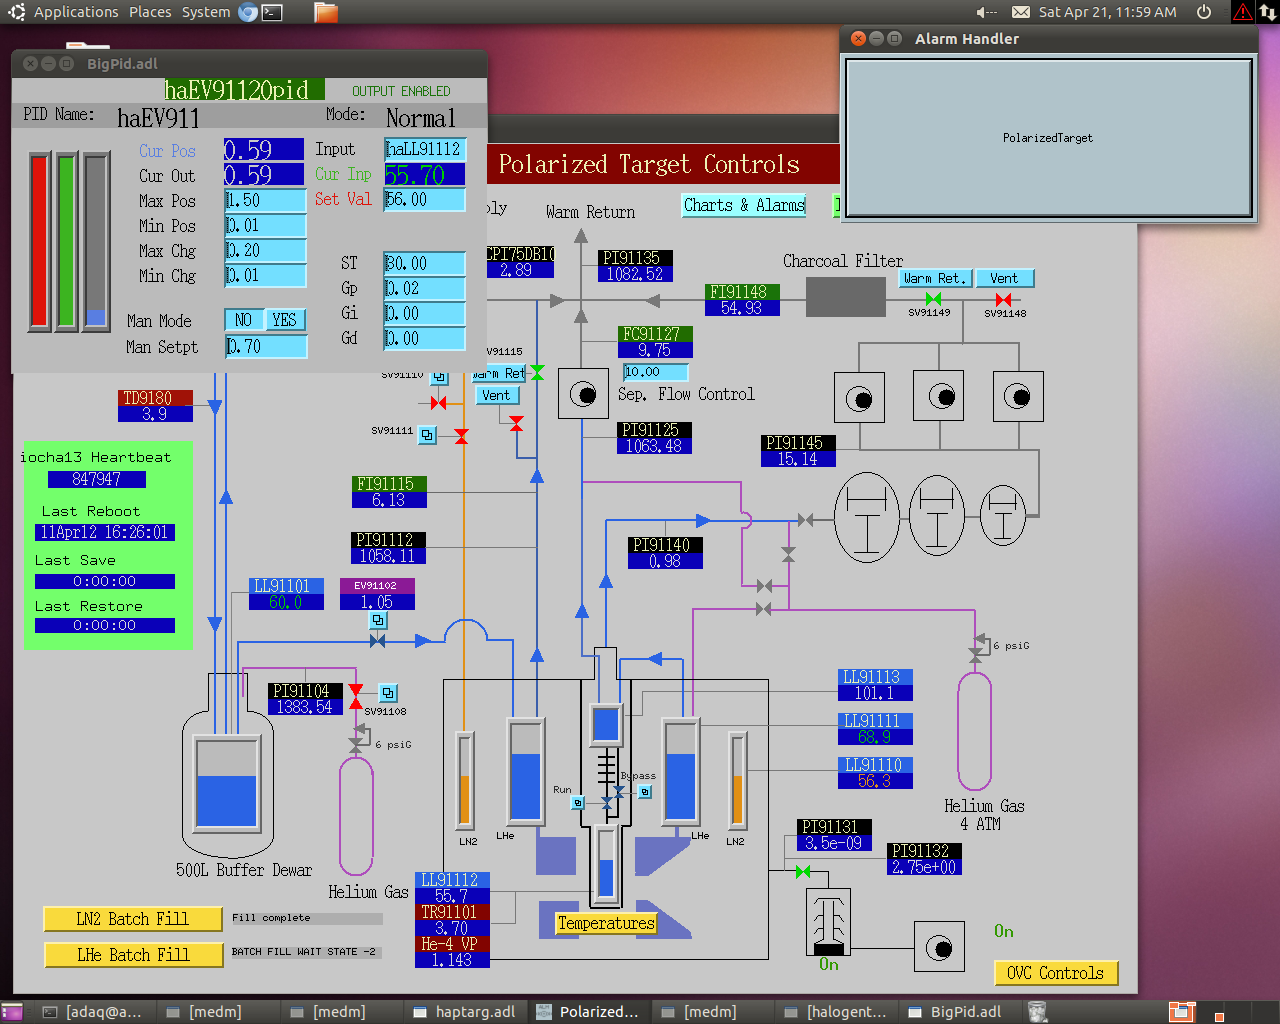Click the Gi gain field
The height and width of the screenshot is (1024, 1280).
tap(425, 313)
